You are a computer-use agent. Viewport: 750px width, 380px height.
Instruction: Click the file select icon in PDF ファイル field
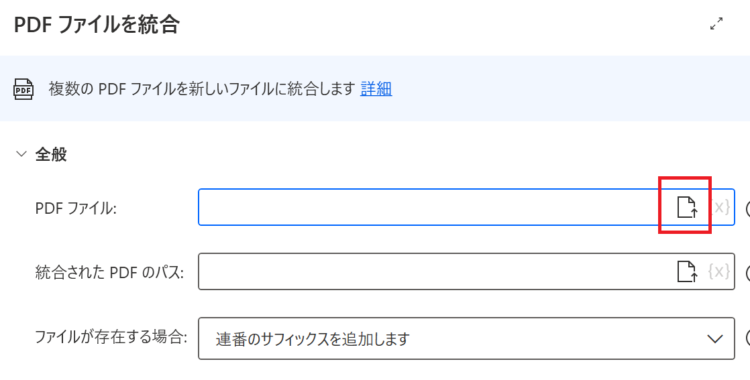tap(687, 207)
